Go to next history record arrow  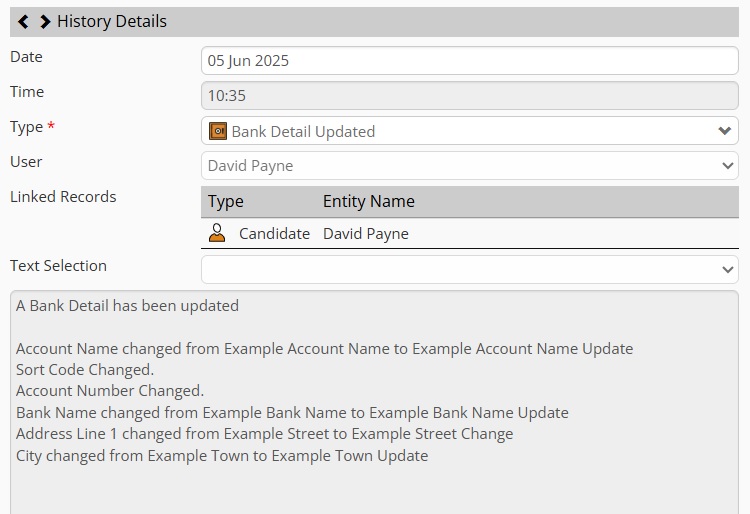tap(44, 22)
